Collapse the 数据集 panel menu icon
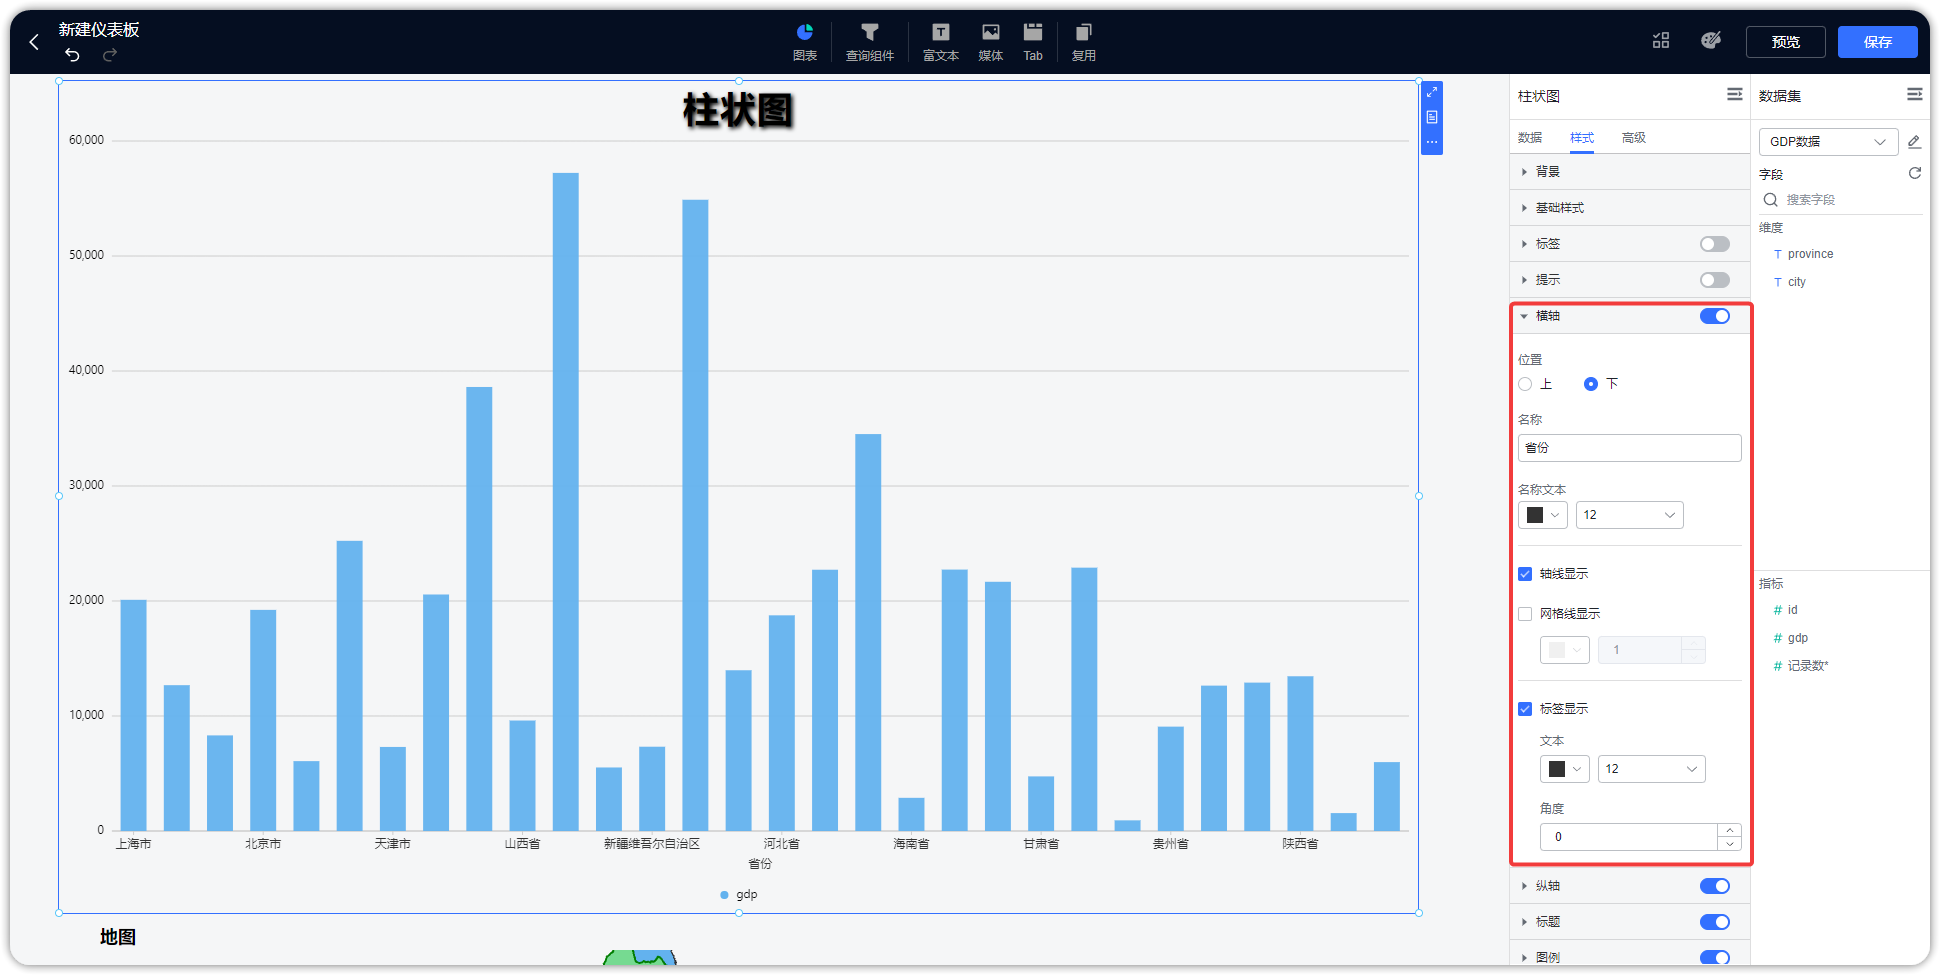1940x975 pixels. (1915, 94)
